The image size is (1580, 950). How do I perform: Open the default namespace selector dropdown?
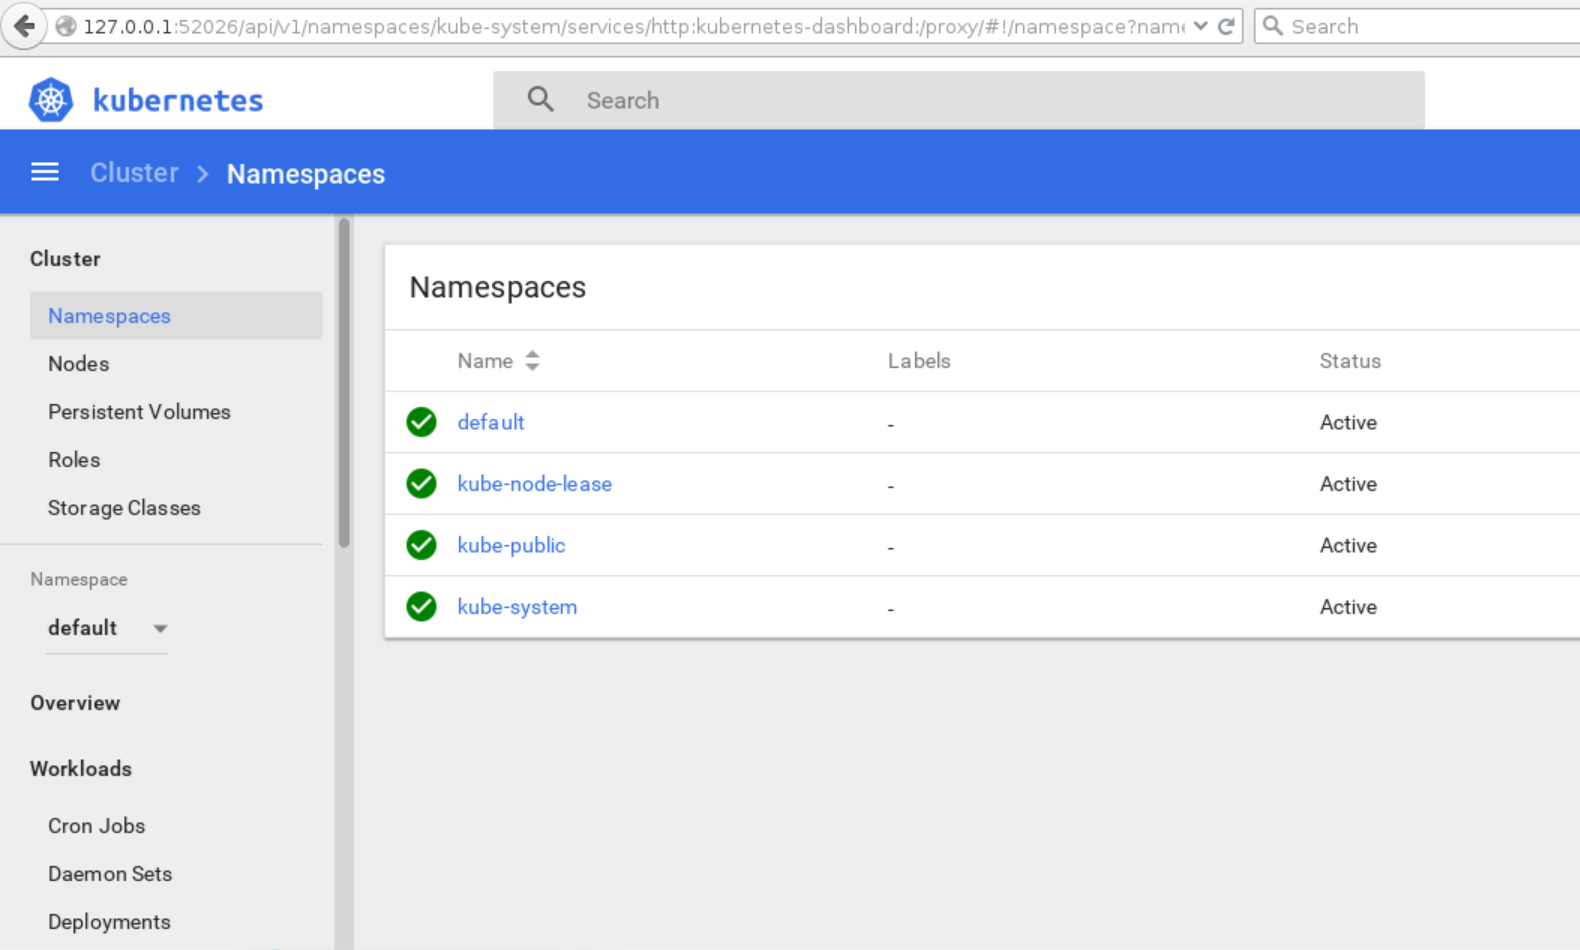click(x=106, y=628)
